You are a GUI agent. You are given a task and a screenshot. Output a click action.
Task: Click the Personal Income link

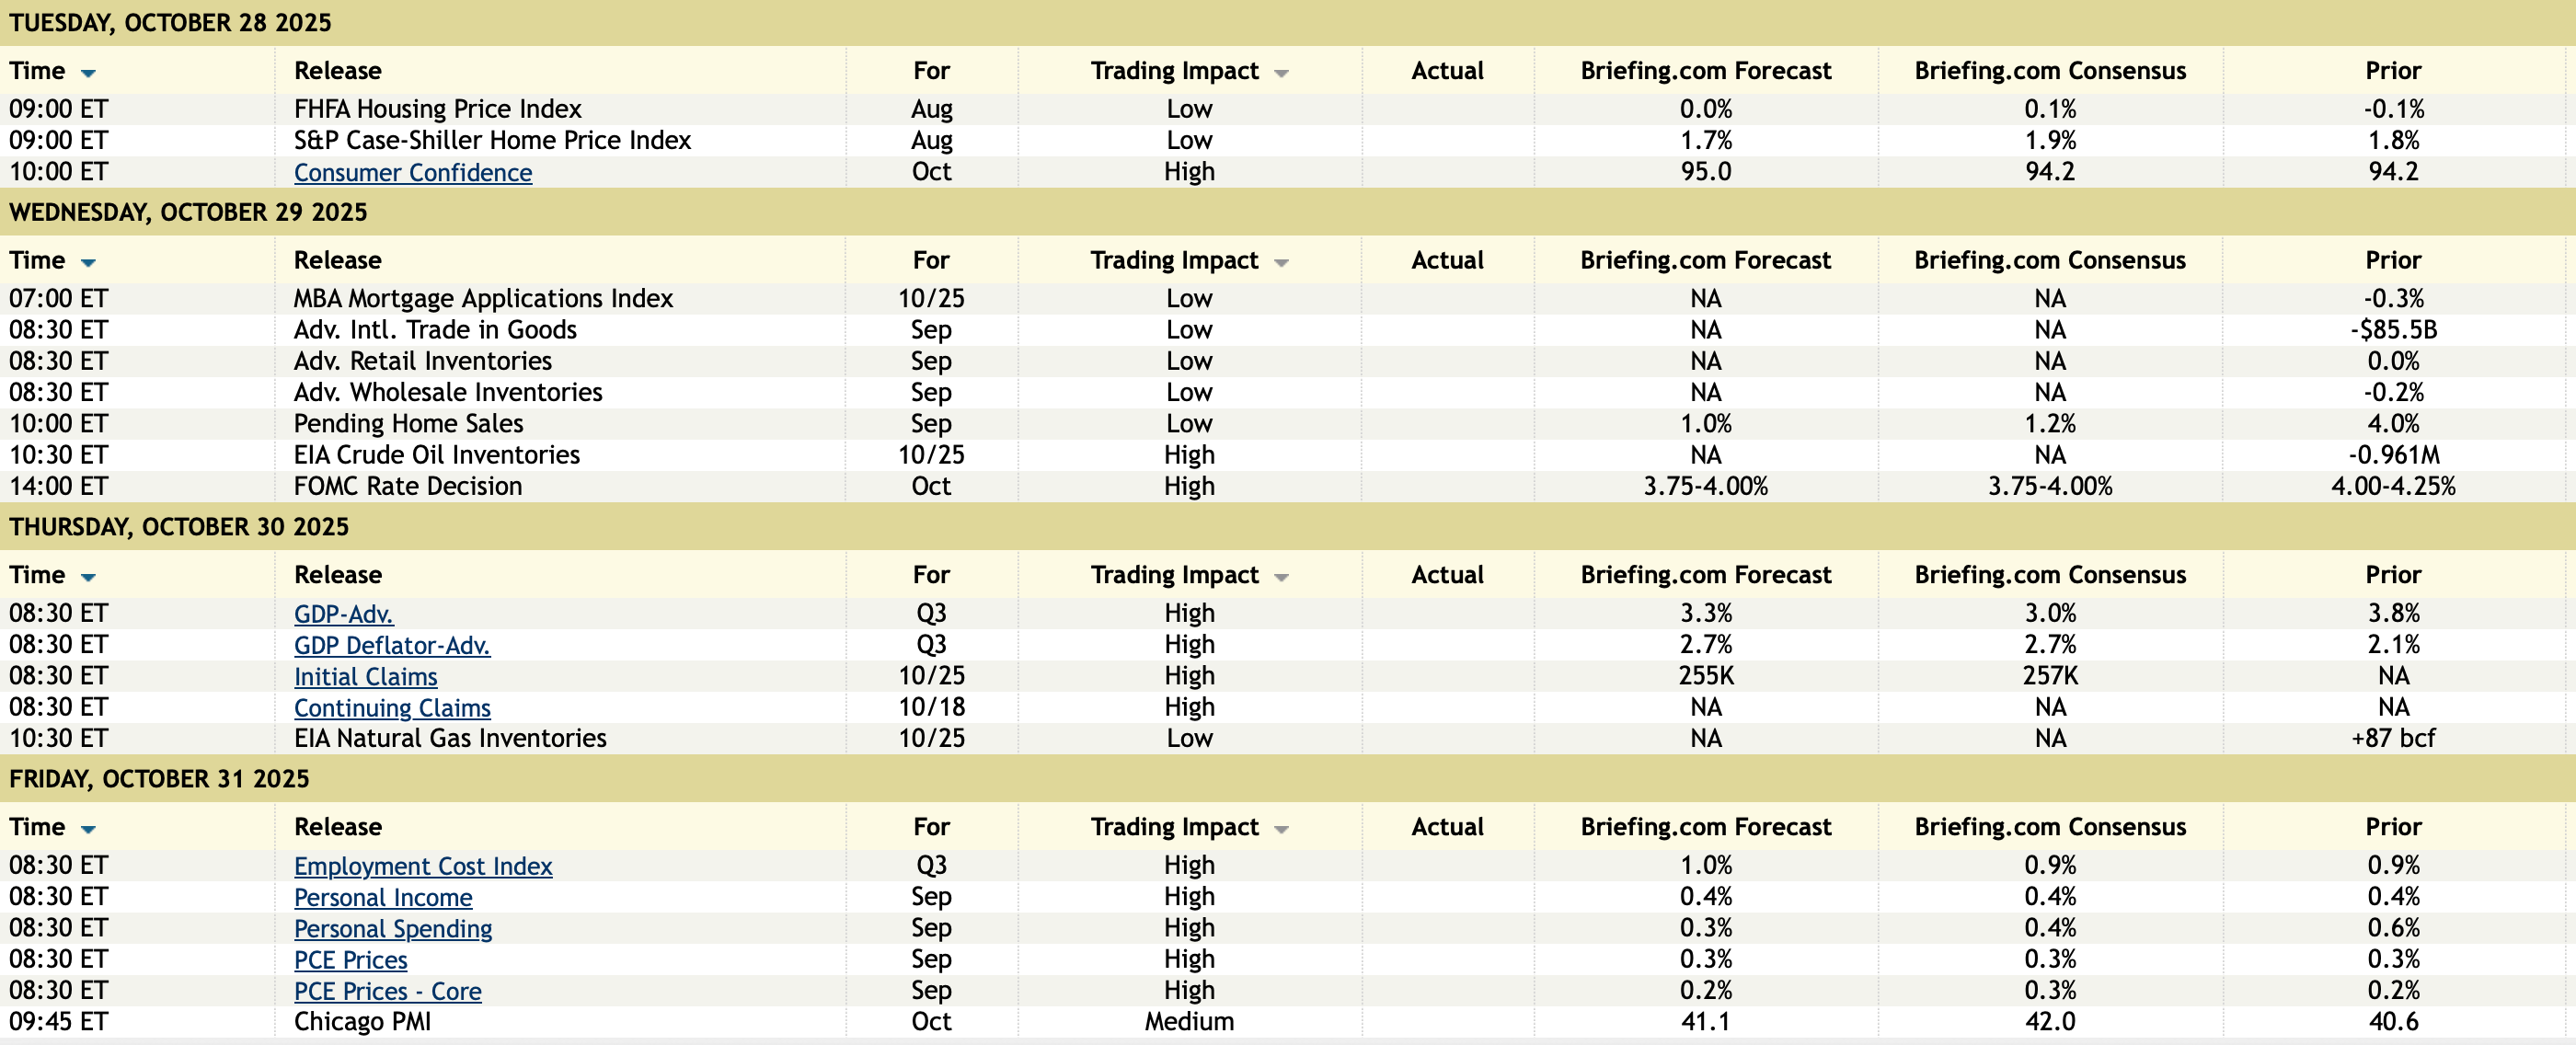[x=382, y=897]
